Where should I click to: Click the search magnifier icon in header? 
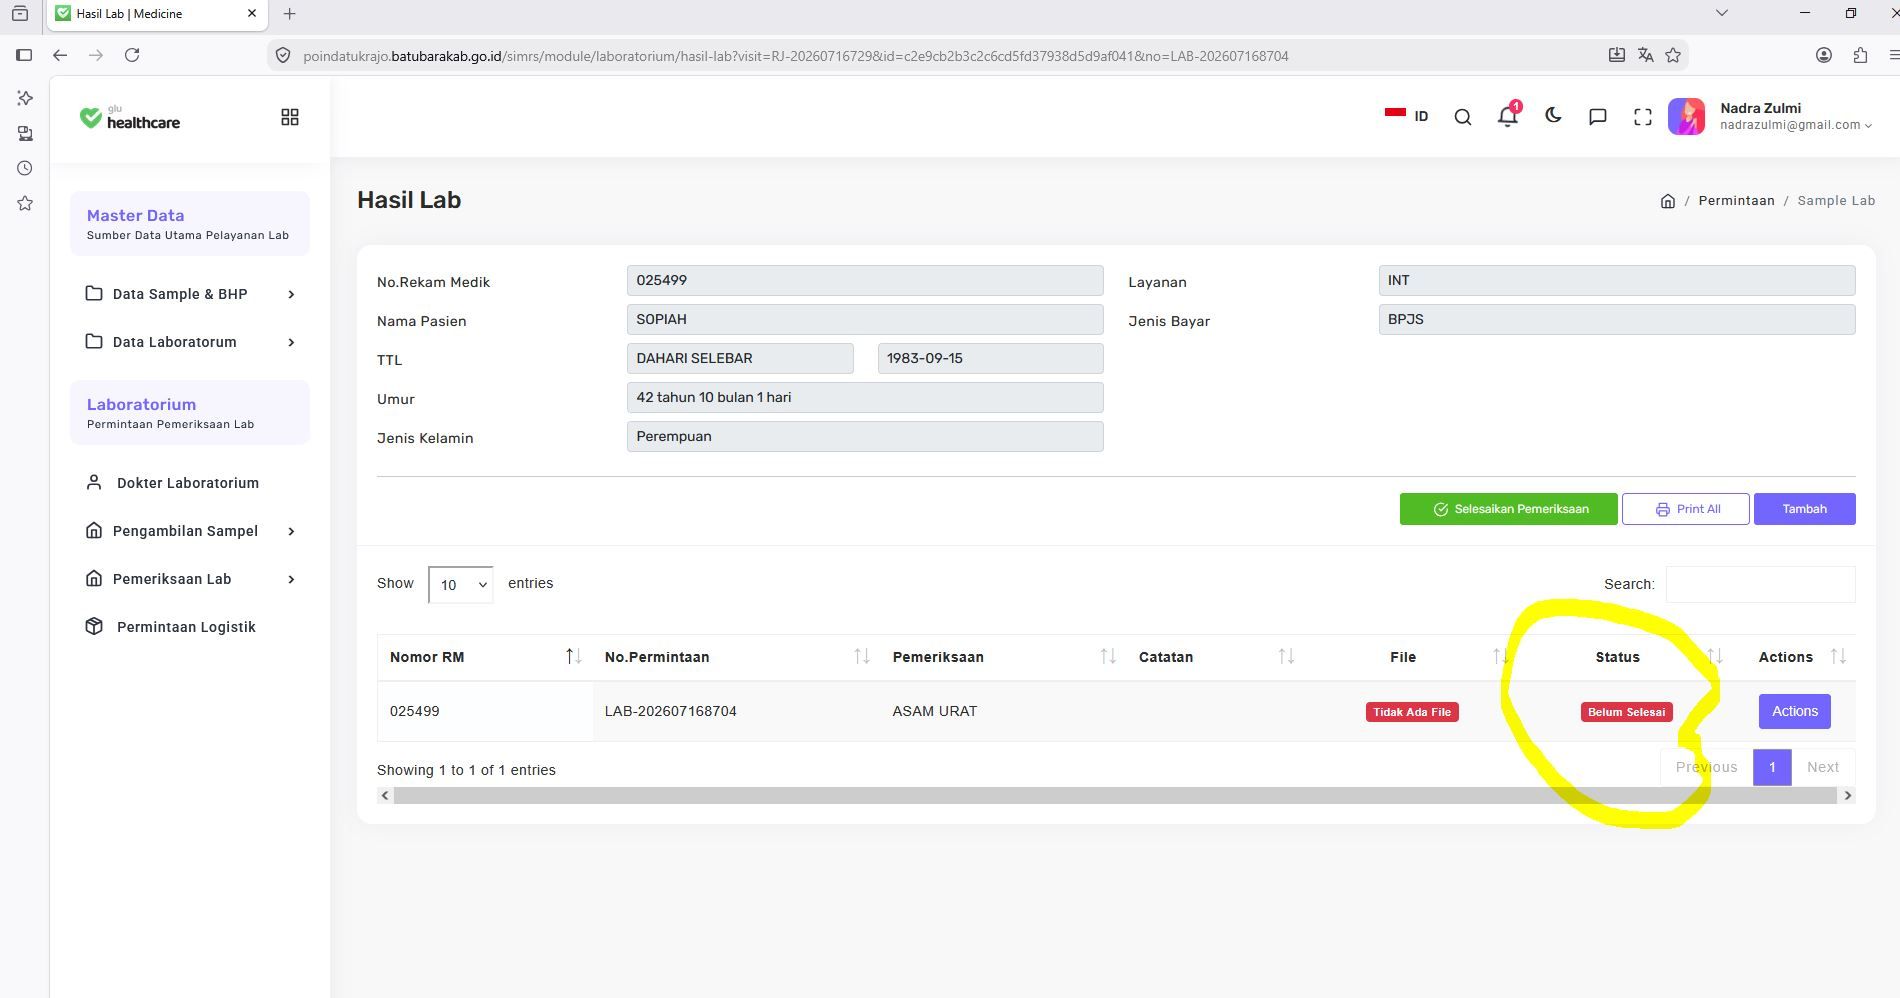pos(1462,117)
